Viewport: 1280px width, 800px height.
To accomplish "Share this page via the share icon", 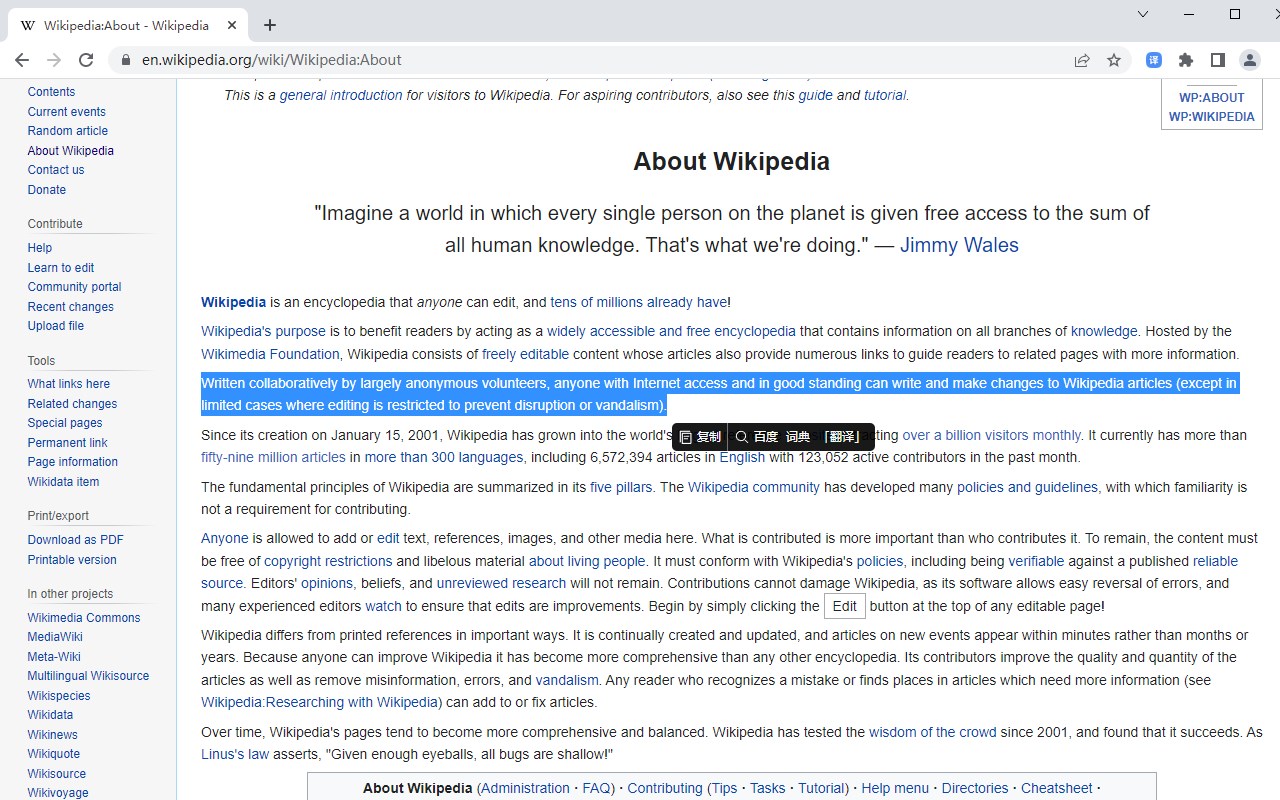I will tap(1082, 60).
